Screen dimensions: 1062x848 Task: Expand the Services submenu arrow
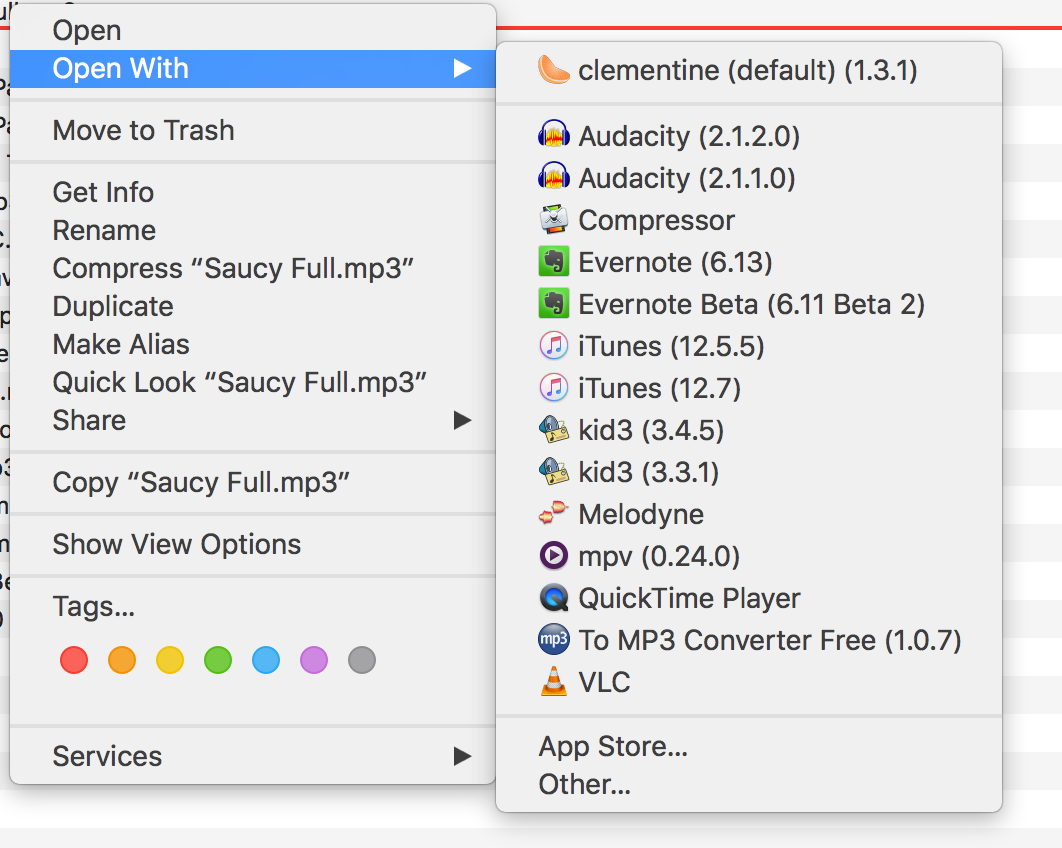click(461, 756)
